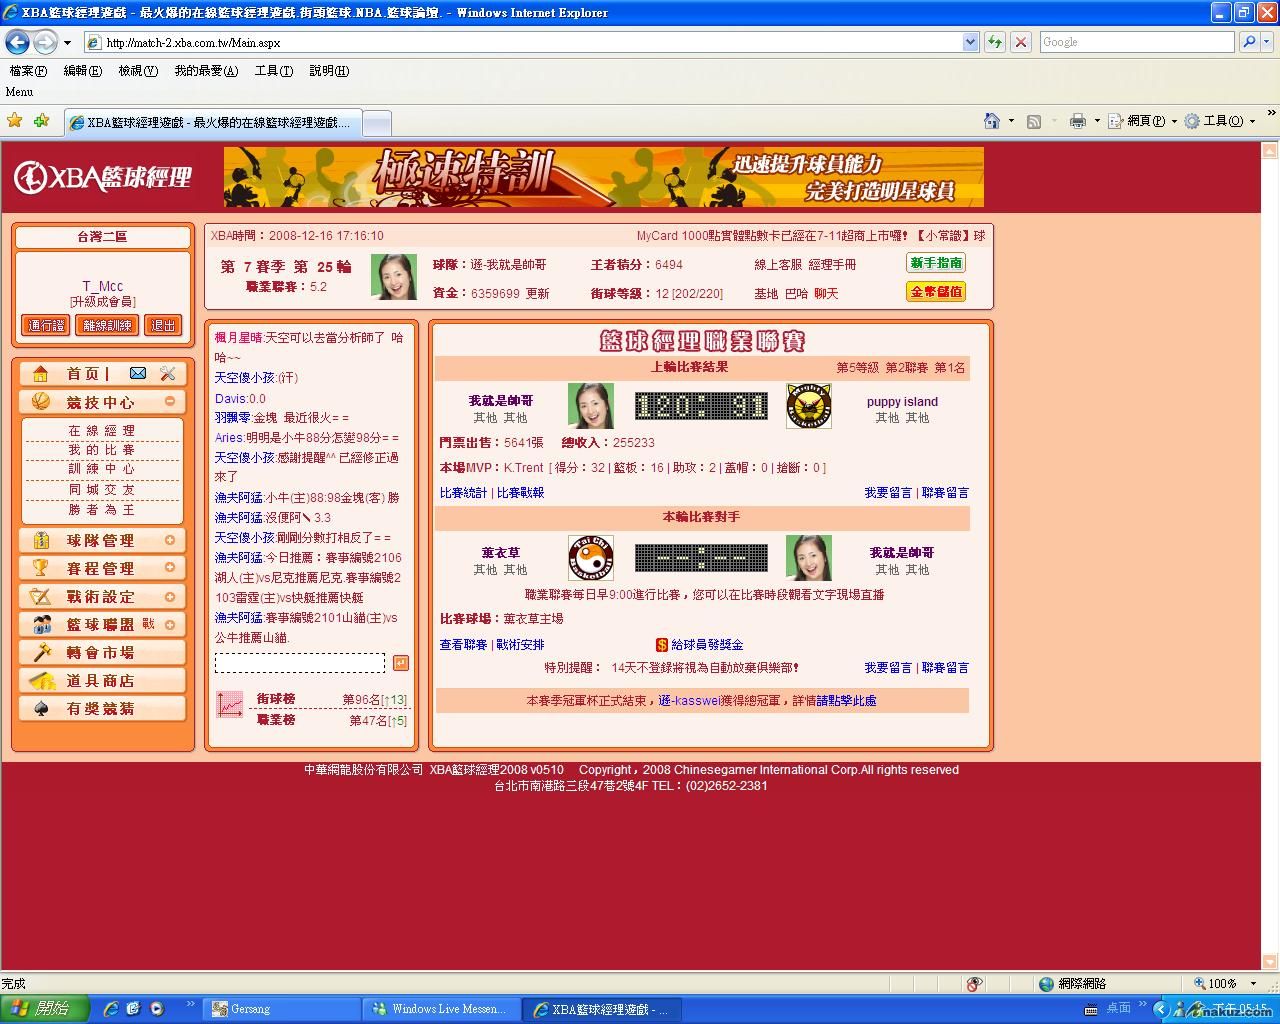Click the 新手指南 button
The width and height of the screenshot is (1280, 1024).
936,263
